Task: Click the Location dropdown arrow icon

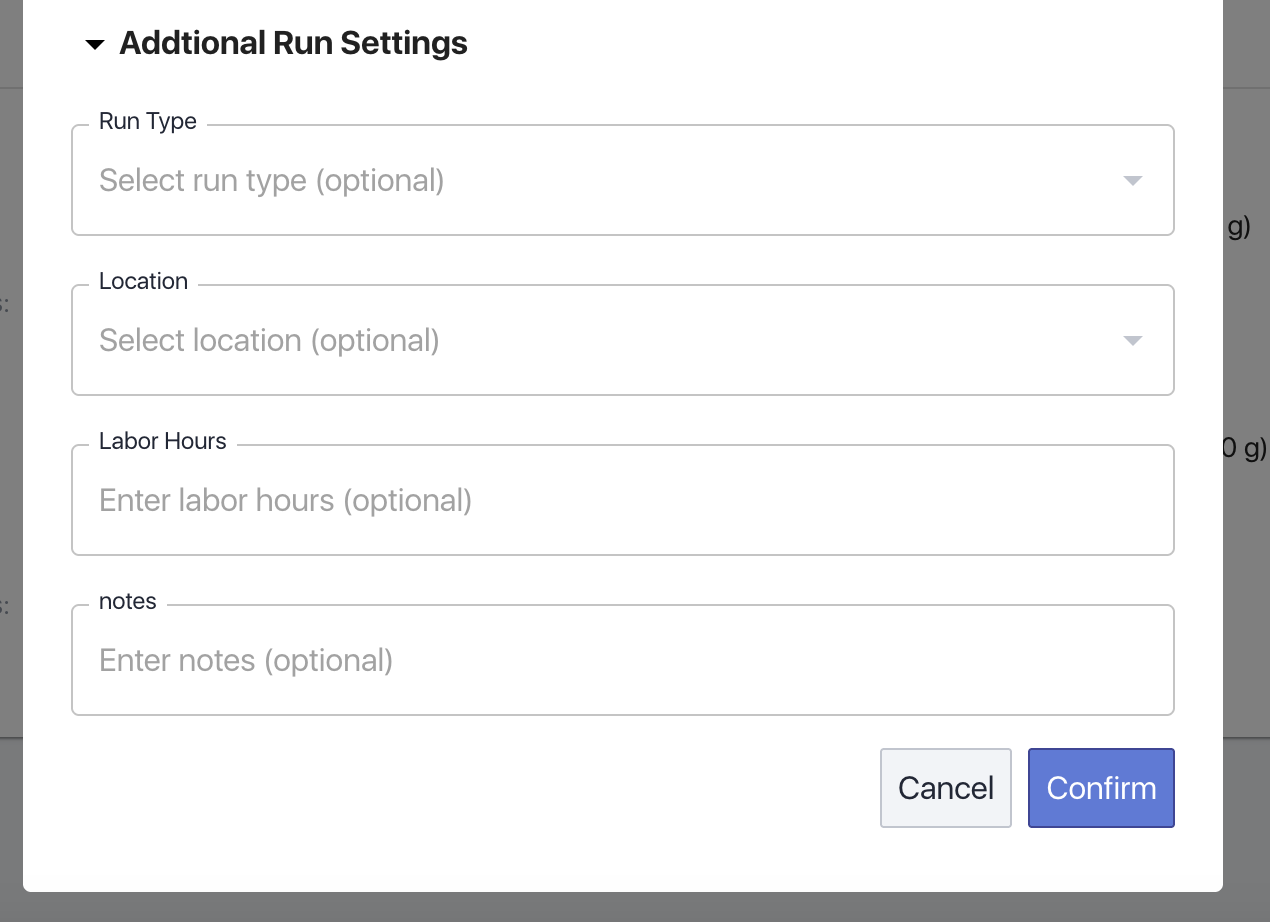Action: pos(1132,341)
